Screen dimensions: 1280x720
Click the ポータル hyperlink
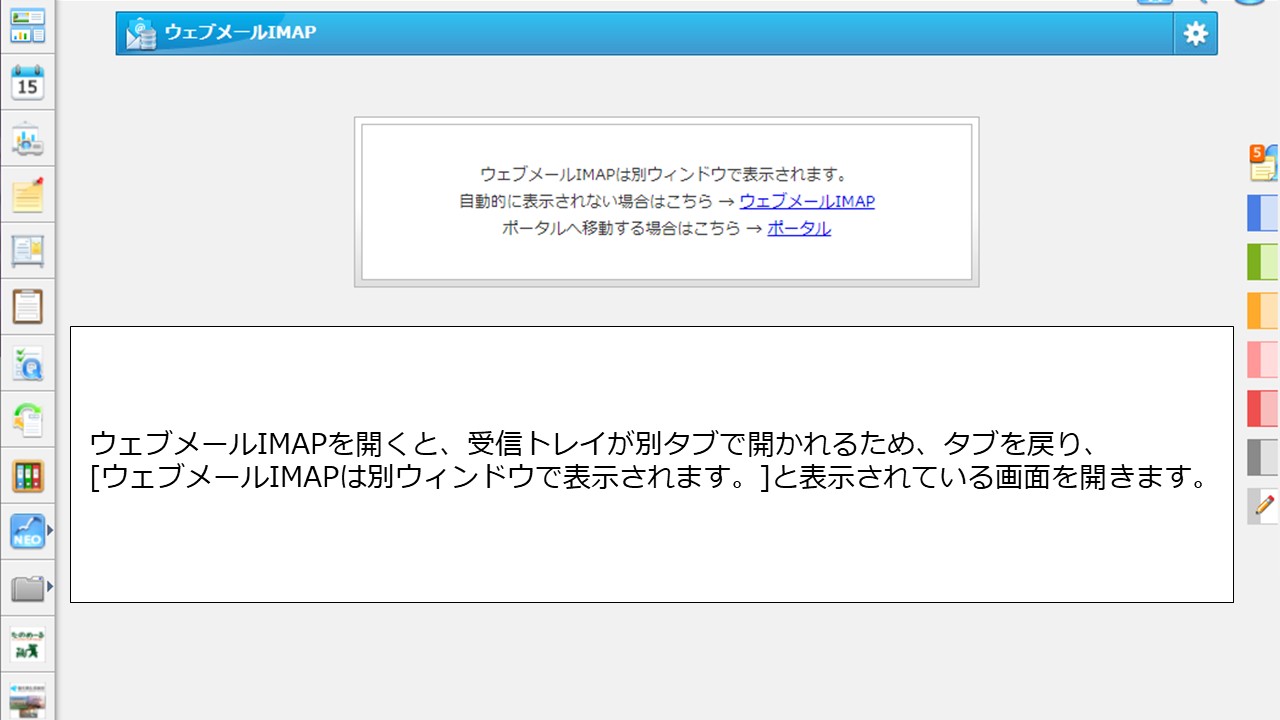(x=798, y=228)
